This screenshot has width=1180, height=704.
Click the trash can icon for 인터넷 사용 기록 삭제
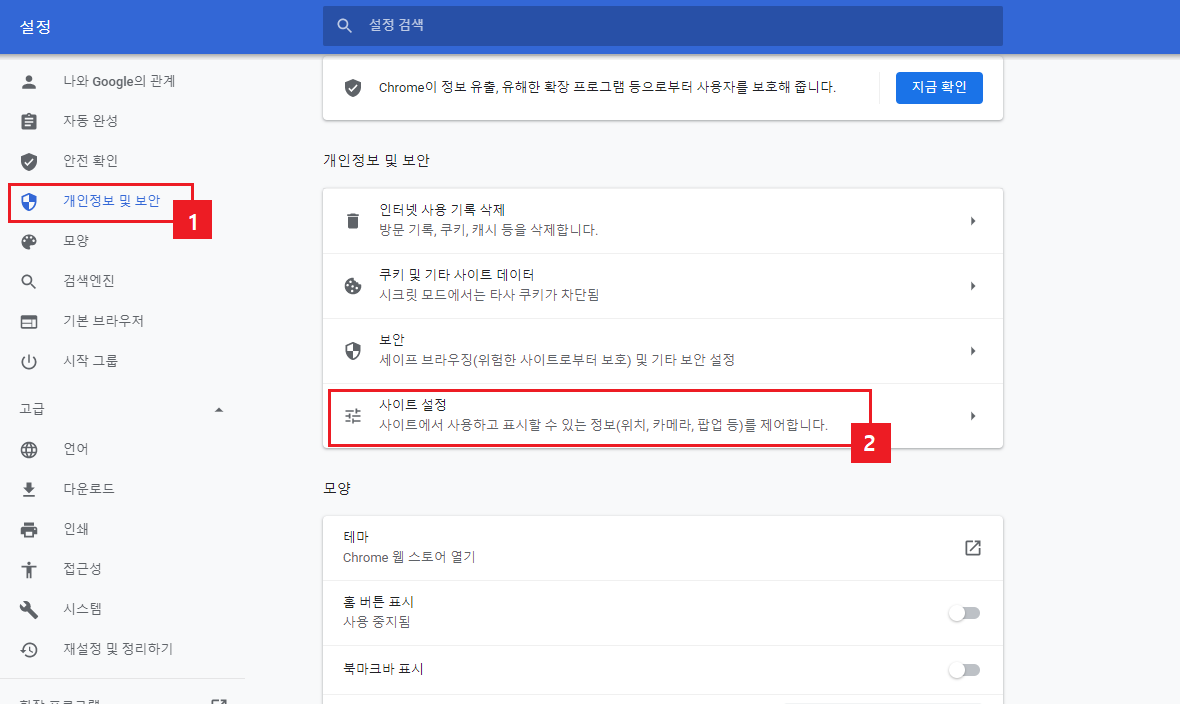352,221
